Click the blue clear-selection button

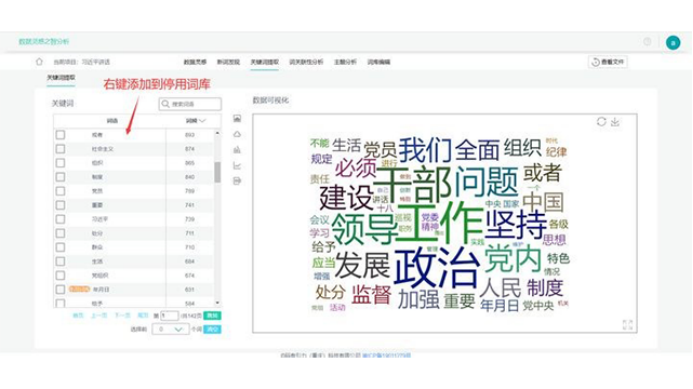pyautogui.click(x=212, y=329)
